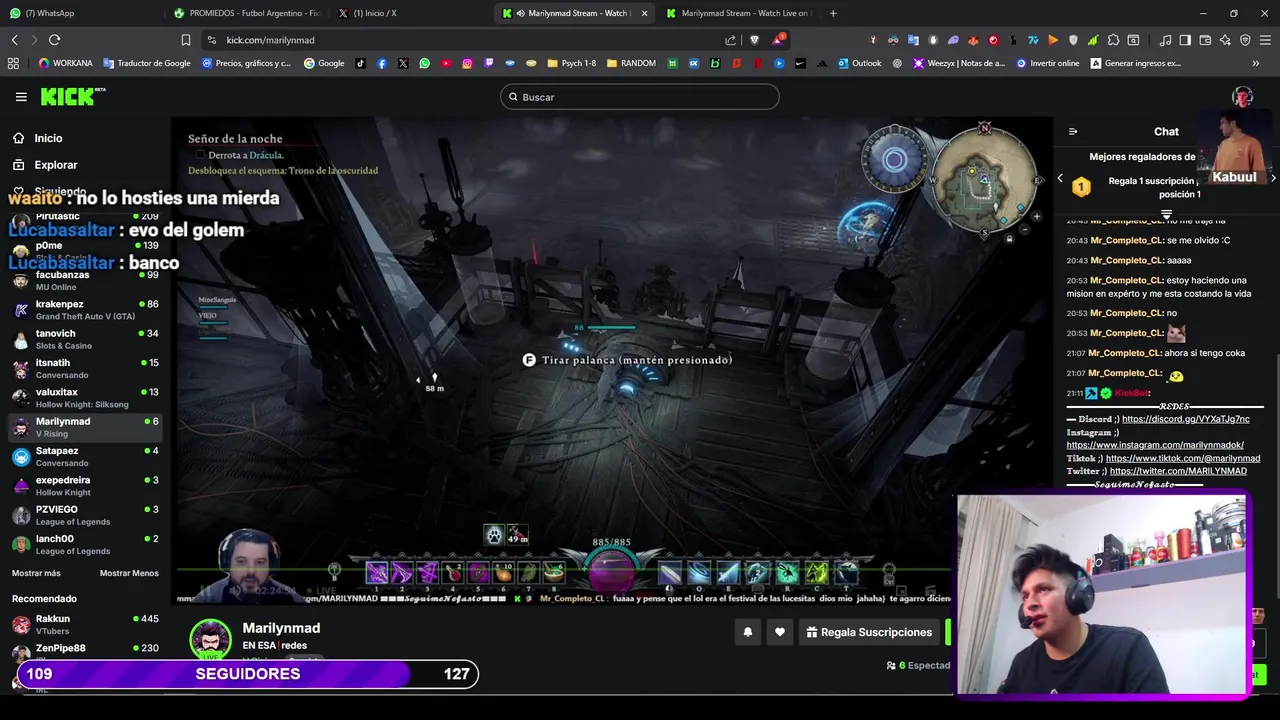The image size is (1280, 720).
Task: Open the music playlist icon in the toolbar
Action: point(1165,40)
